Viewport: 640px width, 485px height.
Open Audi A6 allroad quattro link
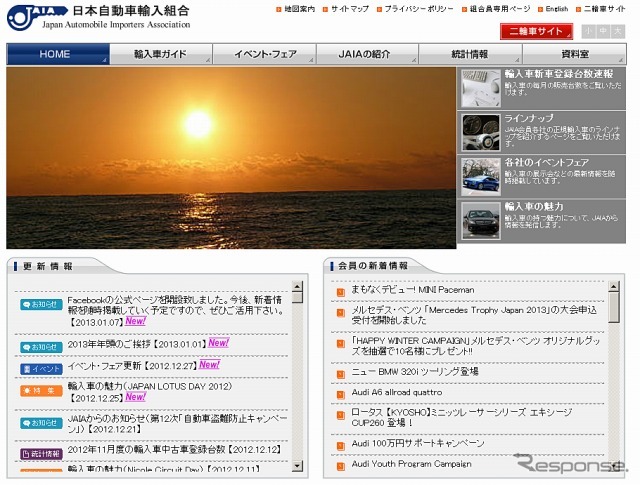(x=397, y=392)
